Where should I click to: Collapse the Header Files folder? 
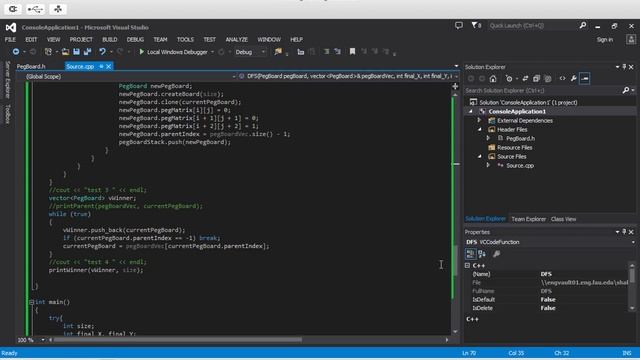click(480, 129)
